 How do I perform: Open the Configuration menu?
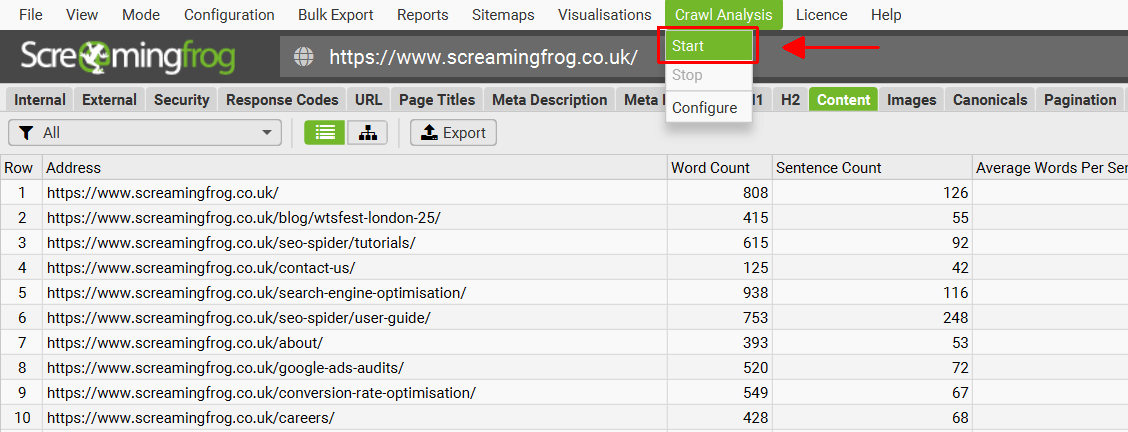[229, 14]
